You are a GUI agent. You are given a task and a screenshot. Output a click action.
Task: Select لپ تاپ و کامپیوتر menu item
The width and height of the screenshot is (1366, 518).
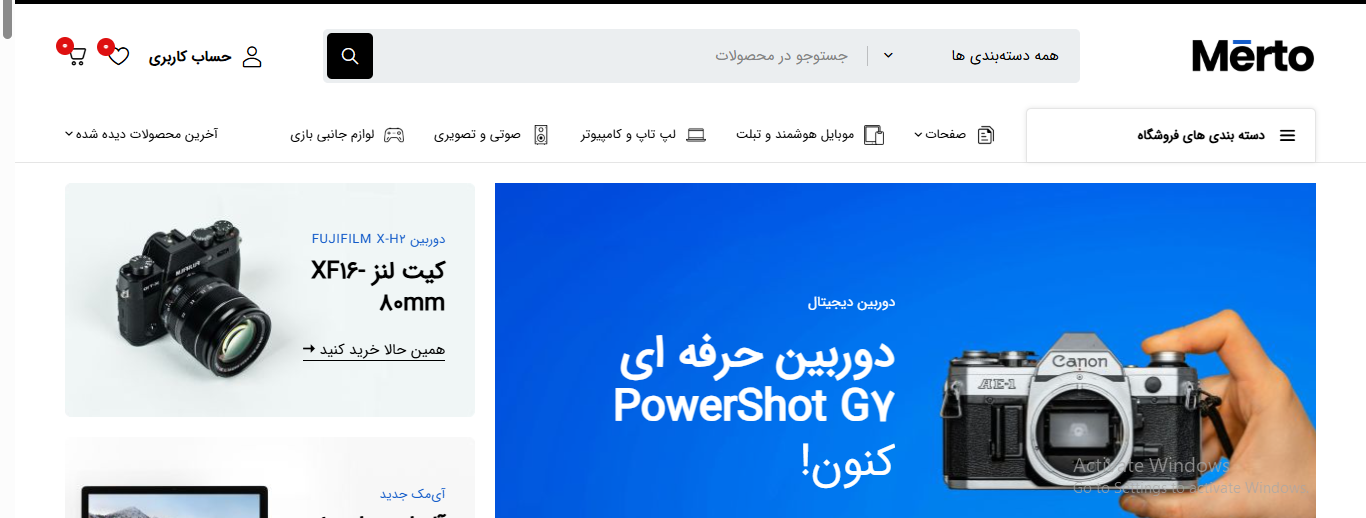[x=628, y=134]
